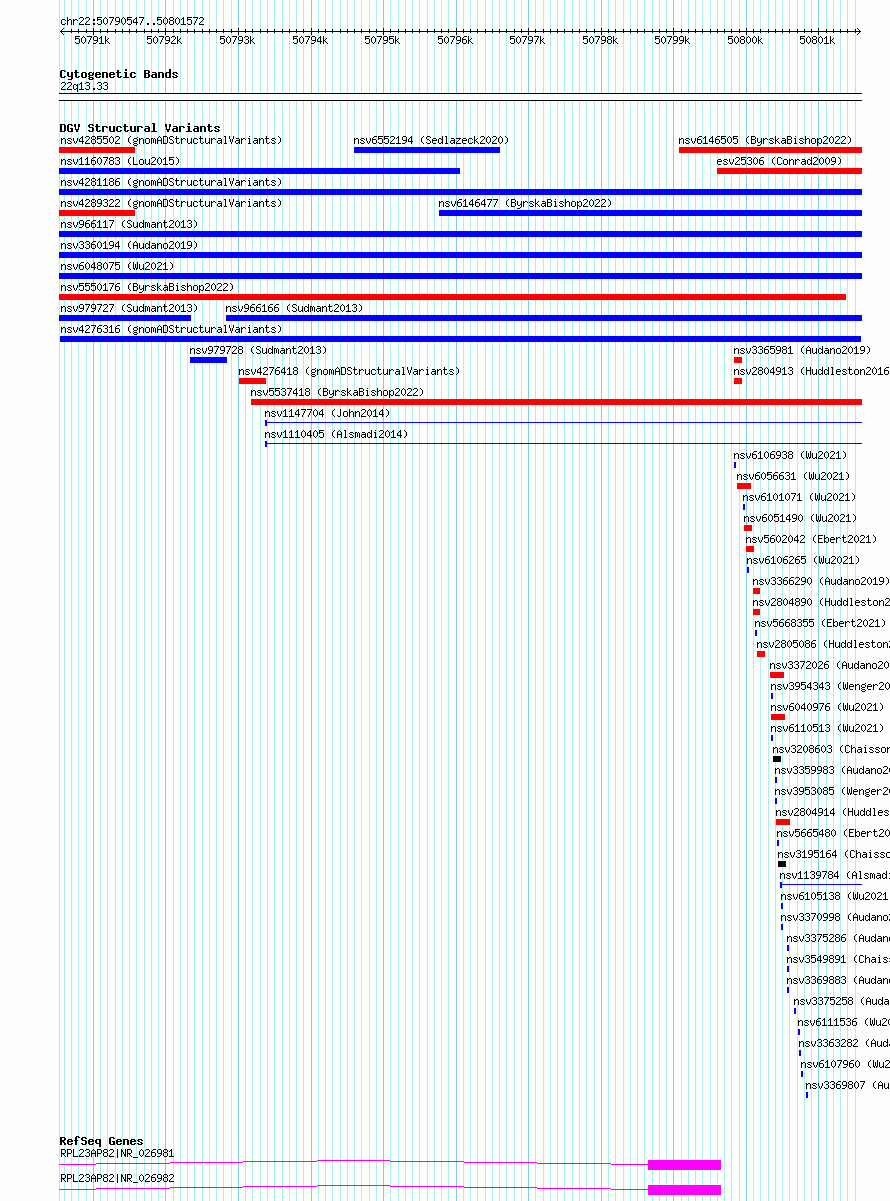Open variant nsv6552194 (Sedlazeck2020)
890x1201 pixels.
pos(431,140)
